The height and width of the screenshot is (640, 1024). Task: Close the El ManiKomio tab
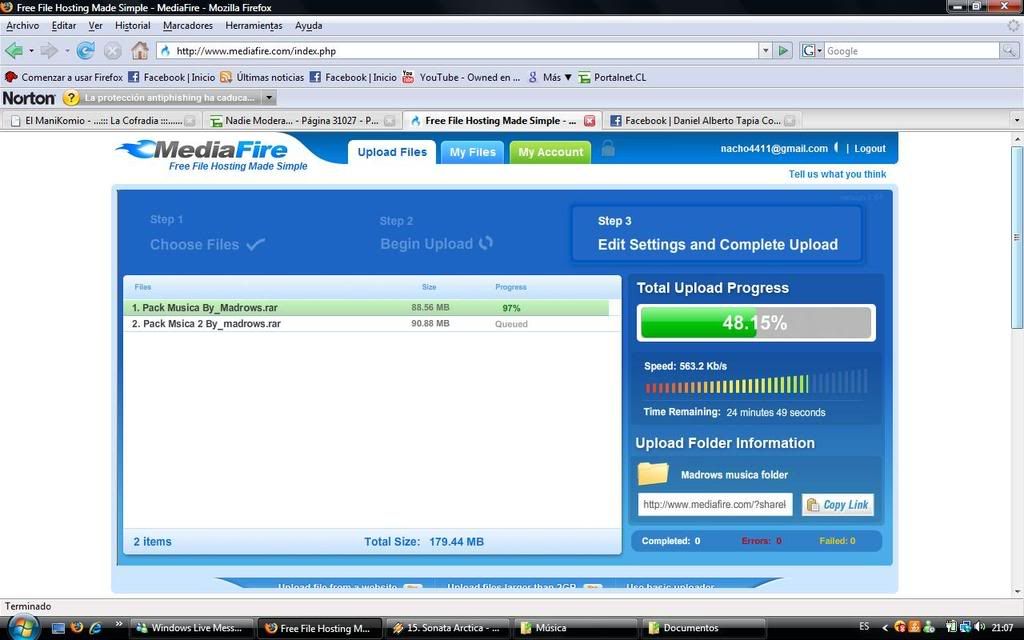(x=189, y=121)
